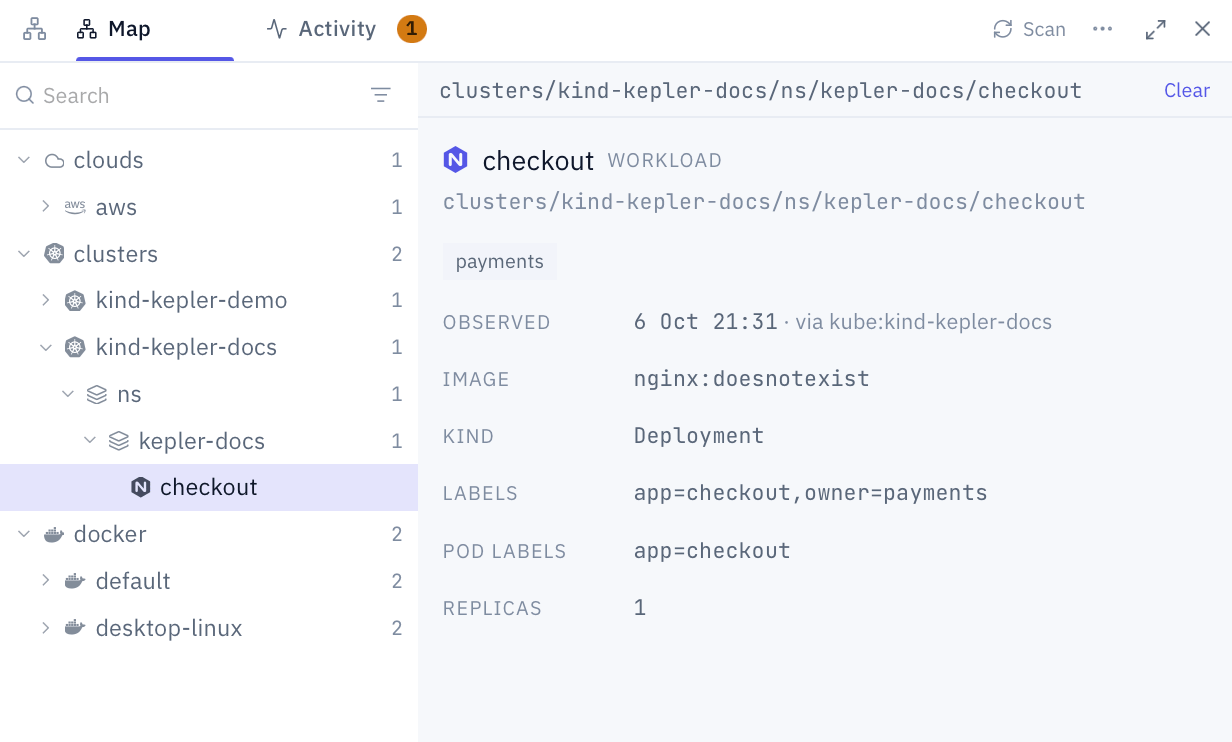The height and width of the screenshot is (742, 1232).
Task: Select the aws tree row label
Action: [x=116, y=207]
